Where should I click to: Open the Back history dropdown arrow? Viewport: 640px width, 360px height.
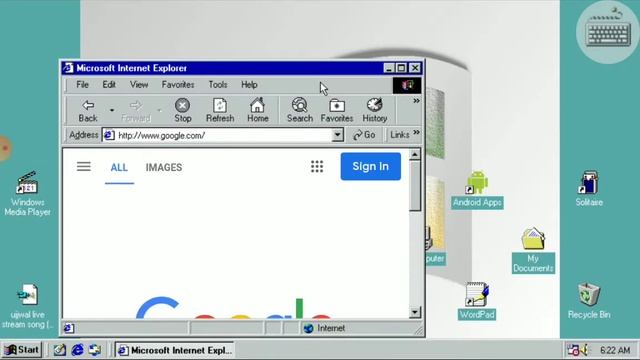[x=111, y=110]
